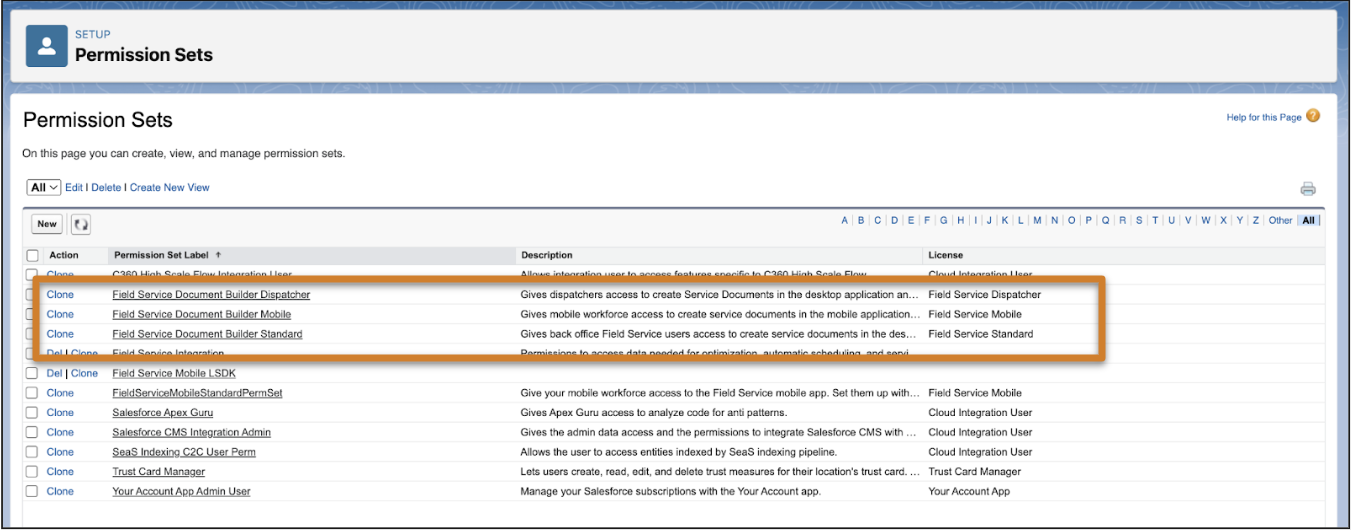Click the Your Account App license cell
1352x530 pixels.
969,491
